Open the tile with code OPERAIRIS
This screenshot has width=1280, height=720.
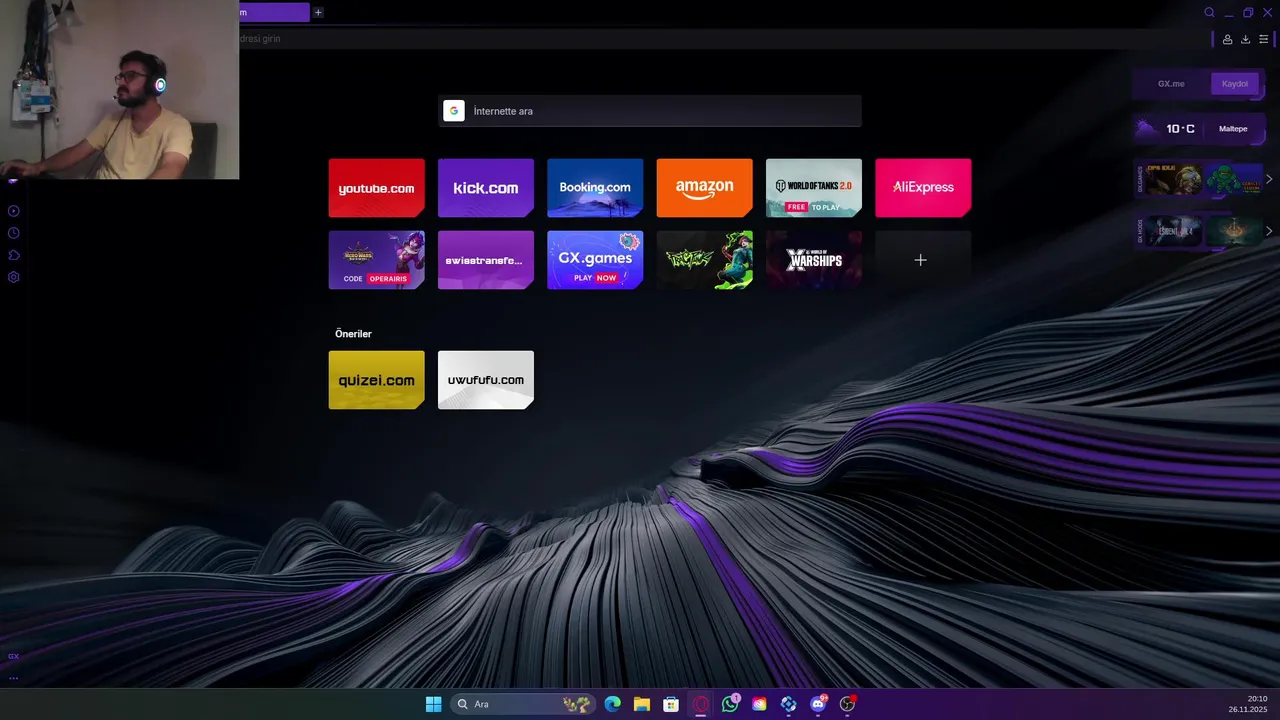[376, 260]
